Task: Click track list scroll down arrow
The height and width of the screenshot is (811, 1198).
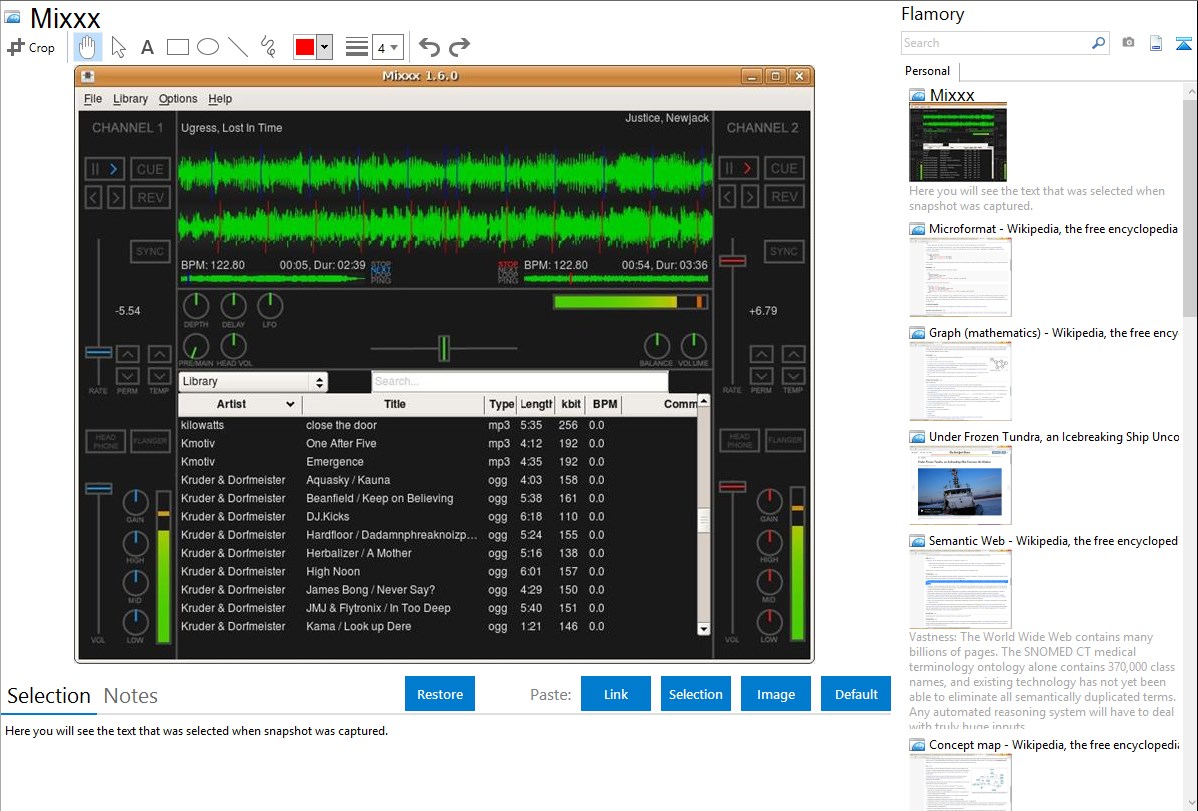Action: pyautogui.click(x=704, y=628)
